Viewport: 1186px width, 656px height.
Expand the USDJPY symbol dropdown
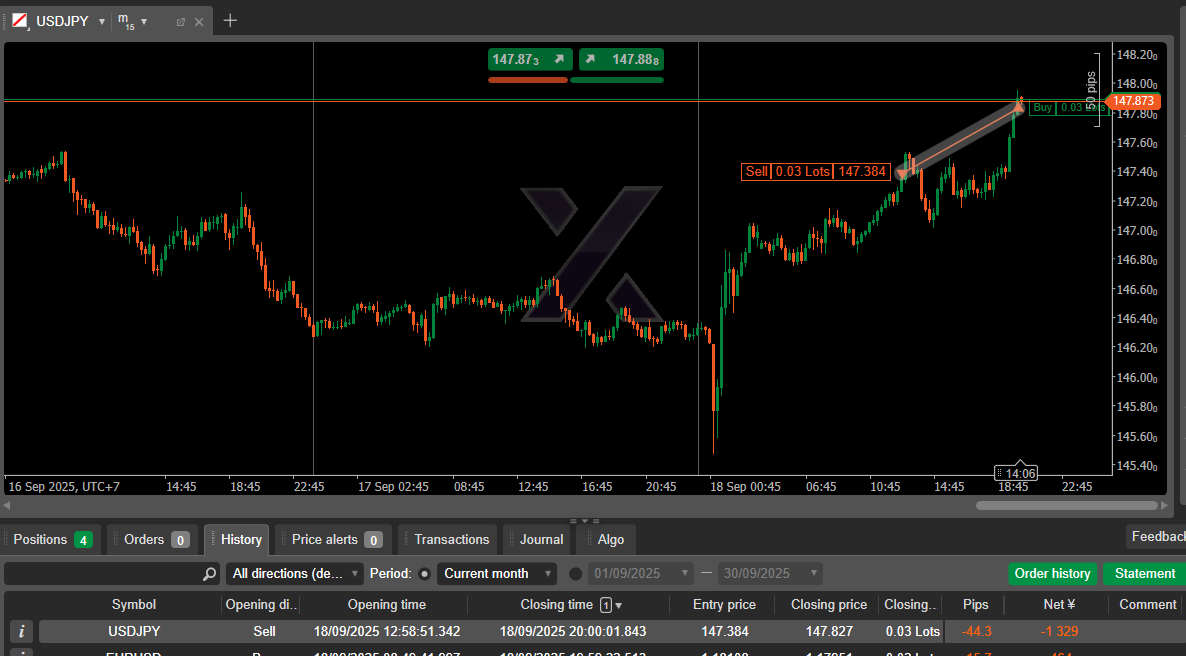102,21
